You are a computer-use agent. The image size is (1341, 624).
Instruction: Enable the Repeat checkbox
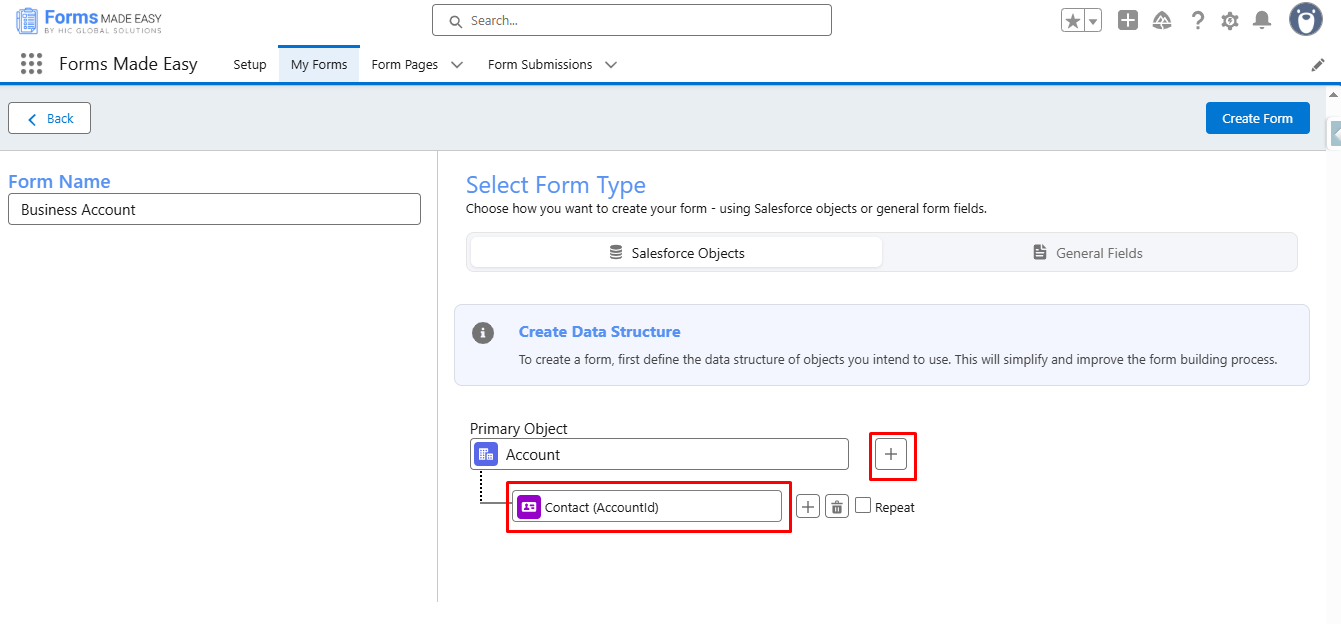[x=863, y=506]
